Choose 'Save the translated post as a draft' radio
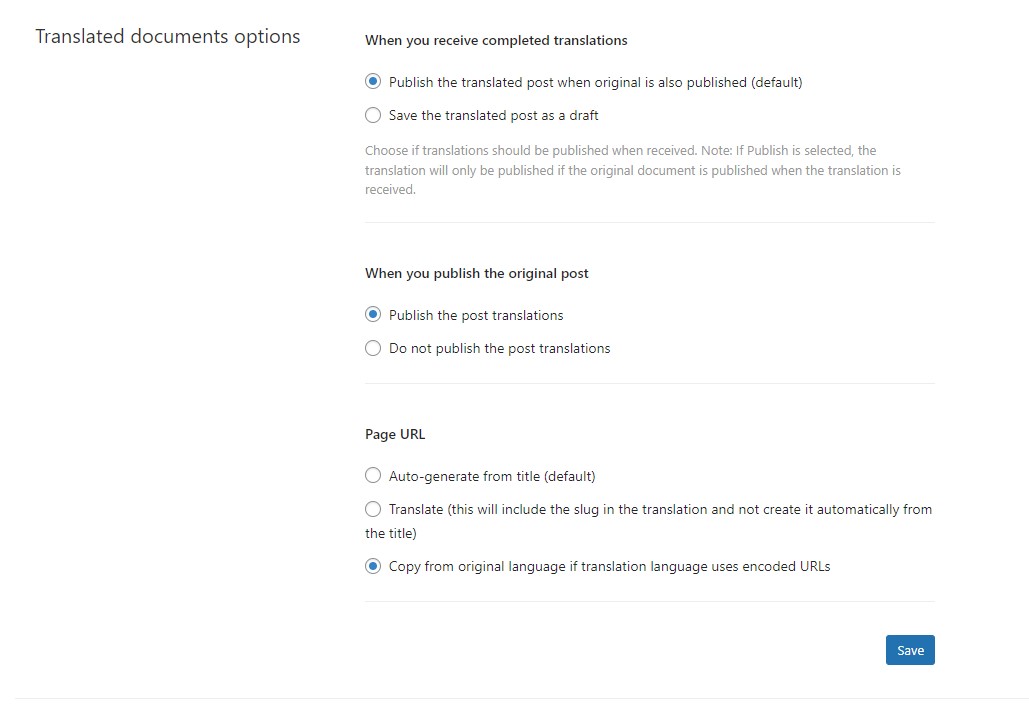 tap(373, 116)
